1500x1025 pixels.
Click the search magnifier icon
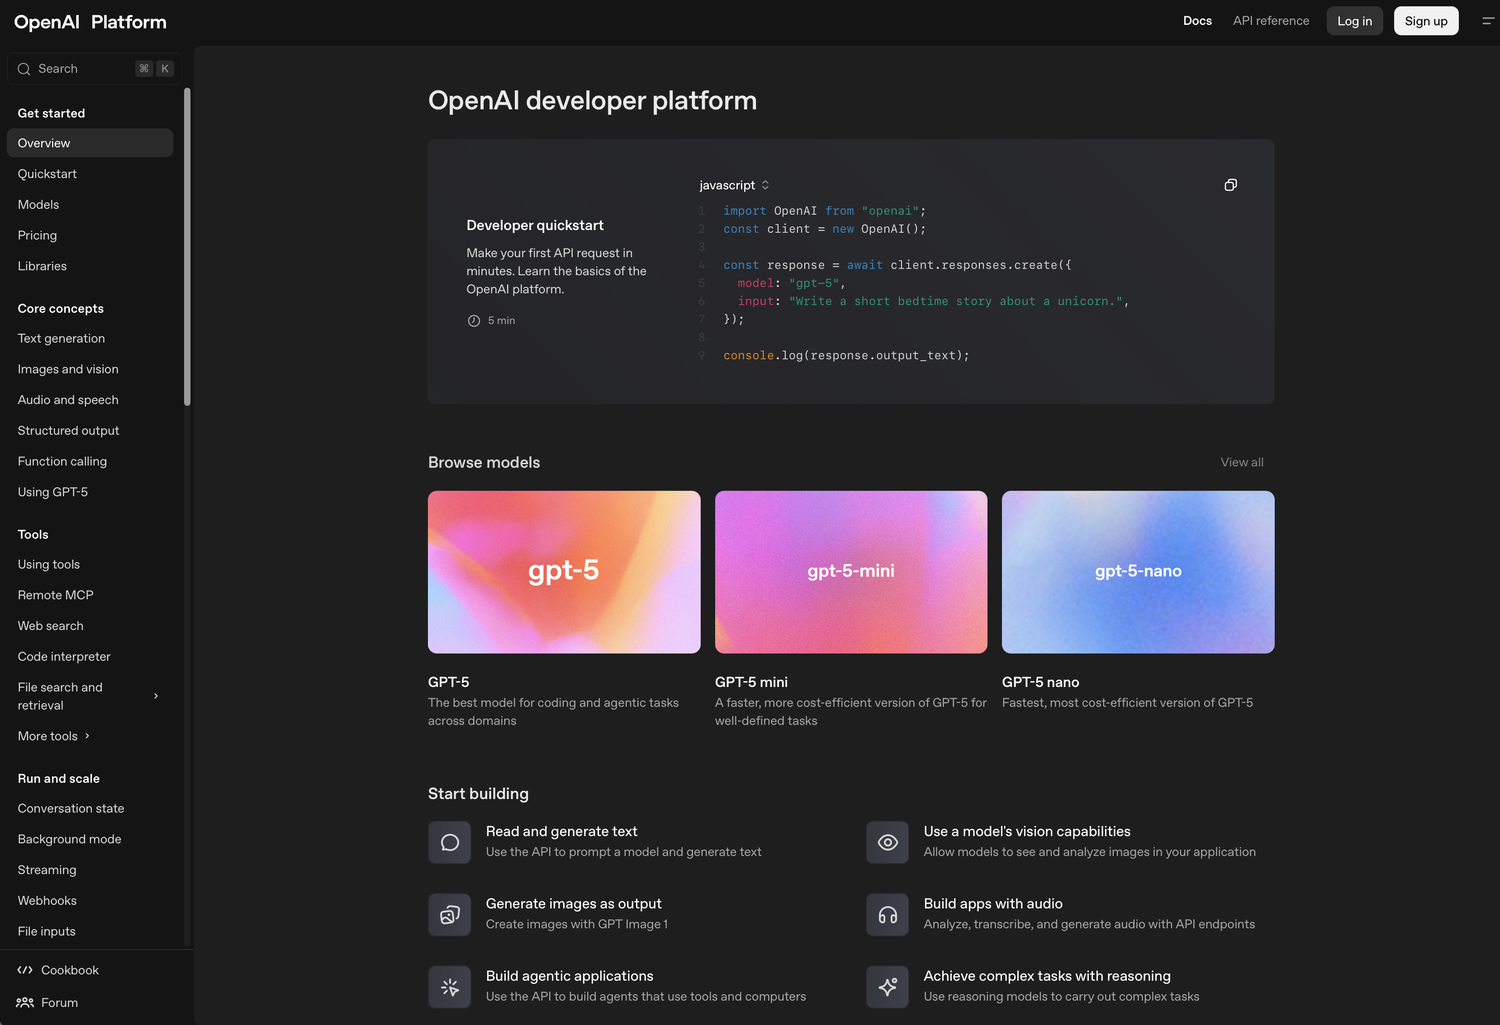(x=24, y=69)
